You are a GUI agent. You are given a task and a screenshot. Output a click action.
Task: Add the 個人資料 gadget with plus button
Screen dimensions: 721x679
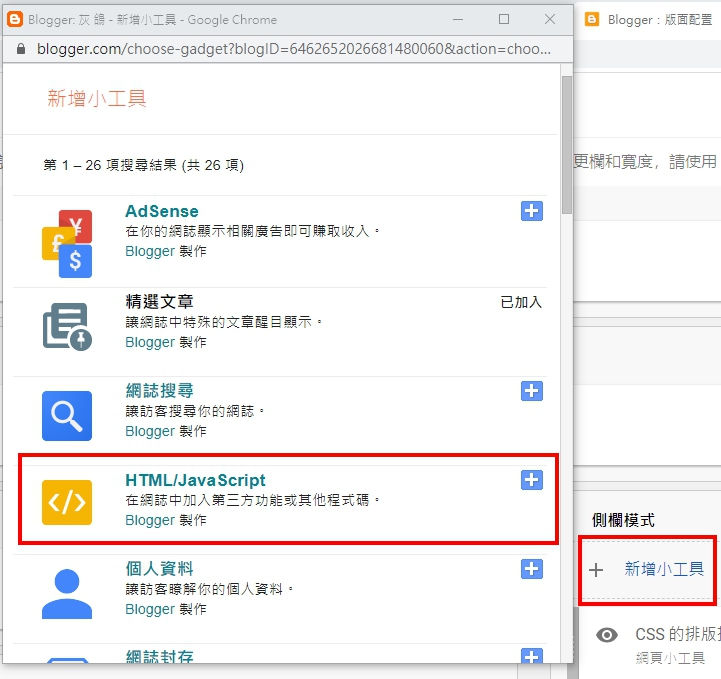[532, 569]
